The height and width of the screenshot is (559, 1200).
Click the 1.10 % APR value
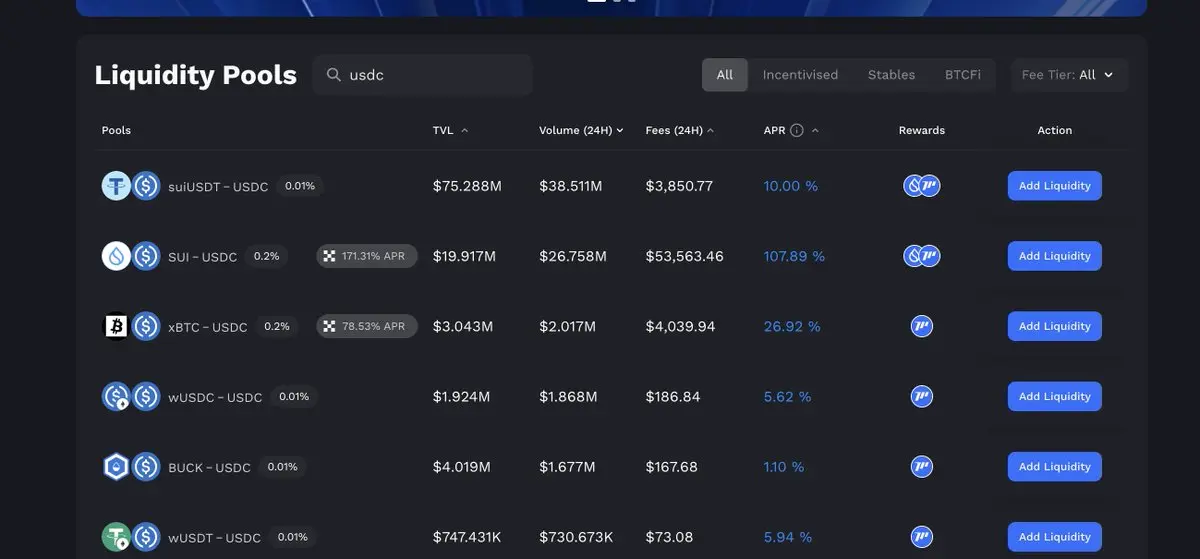click(783, 467)
